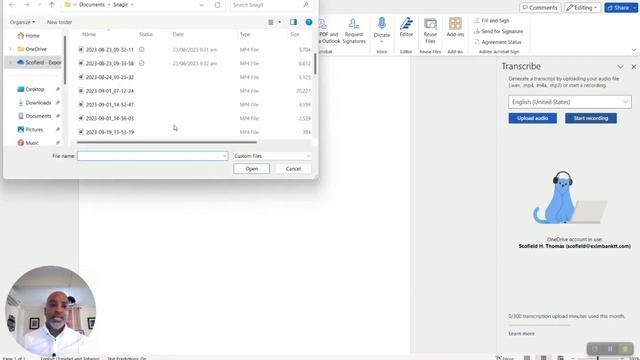This screenshot has width=640, height=360.
Task: Open the view options dropdown arrow
Action: (x=280, y=22)
